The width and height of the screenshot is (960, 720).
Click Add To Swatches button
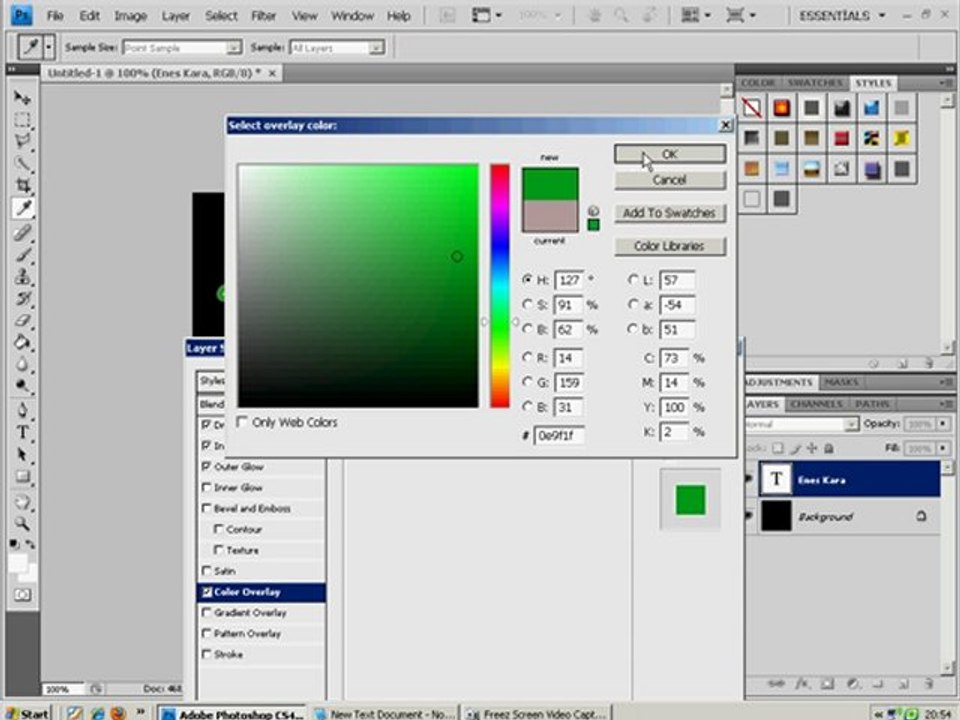click(x=670, y=213)
